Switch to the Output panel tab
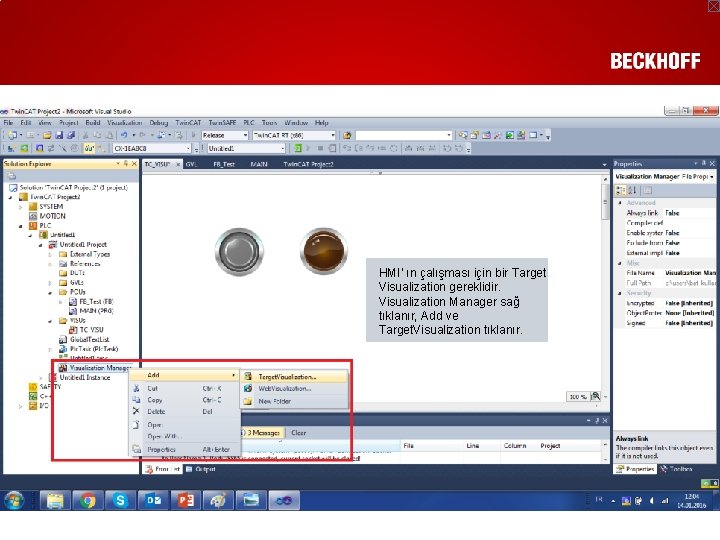 coord(201,469)
